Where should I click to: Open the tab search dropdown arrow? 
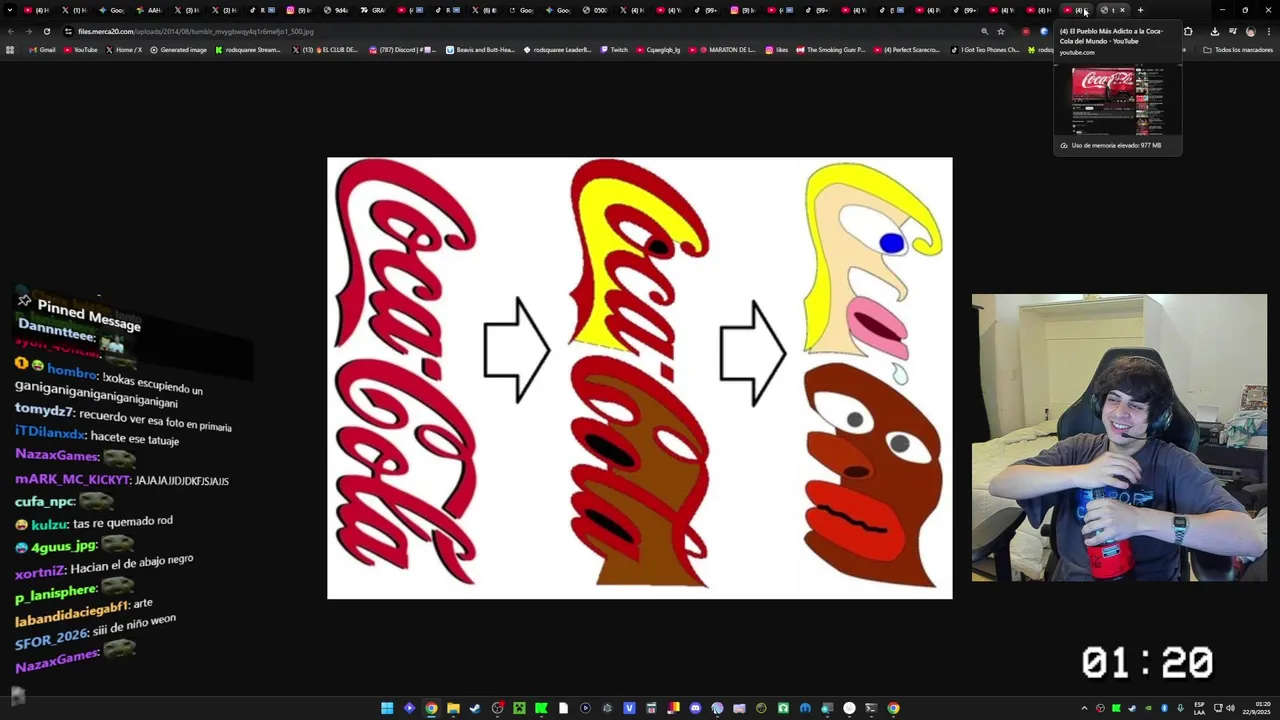click(x=10, y=10)
